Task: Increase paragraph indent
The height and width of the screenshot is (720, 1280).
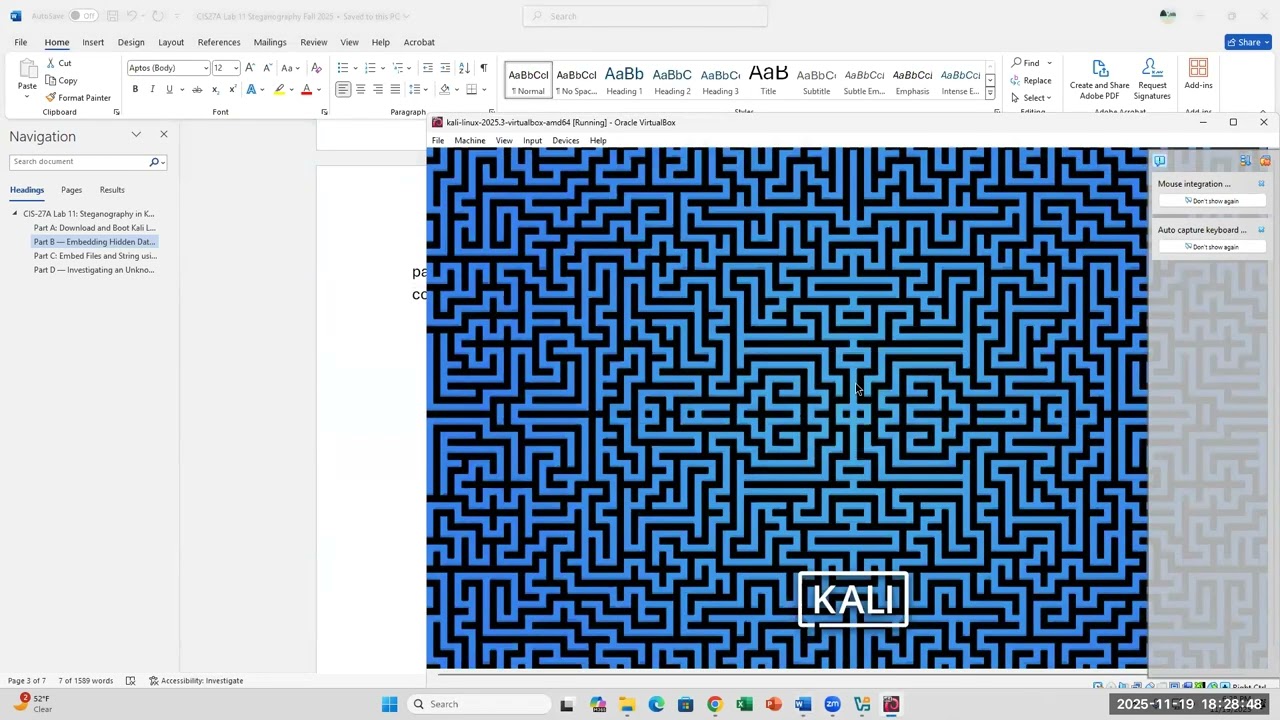Action: [x=445, y=67]
